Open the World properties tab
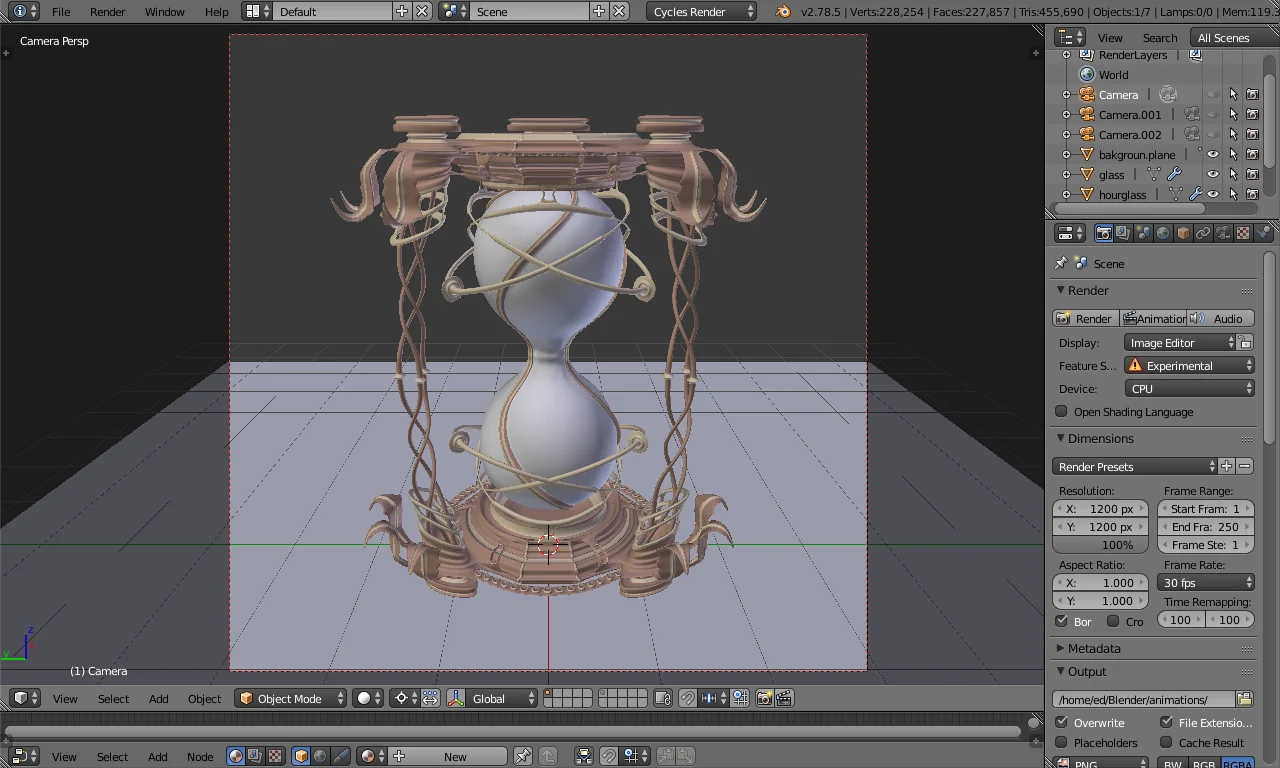This screenshot has height=768, width=1280. pos(1162,232)
